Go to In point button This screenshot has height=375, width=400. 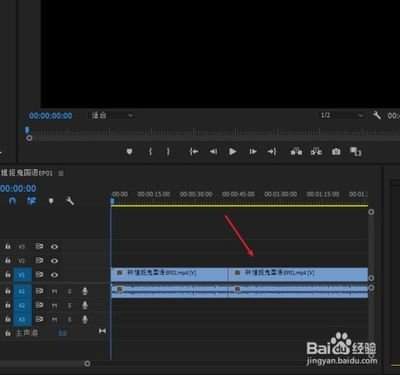click(x=194, y=152)
